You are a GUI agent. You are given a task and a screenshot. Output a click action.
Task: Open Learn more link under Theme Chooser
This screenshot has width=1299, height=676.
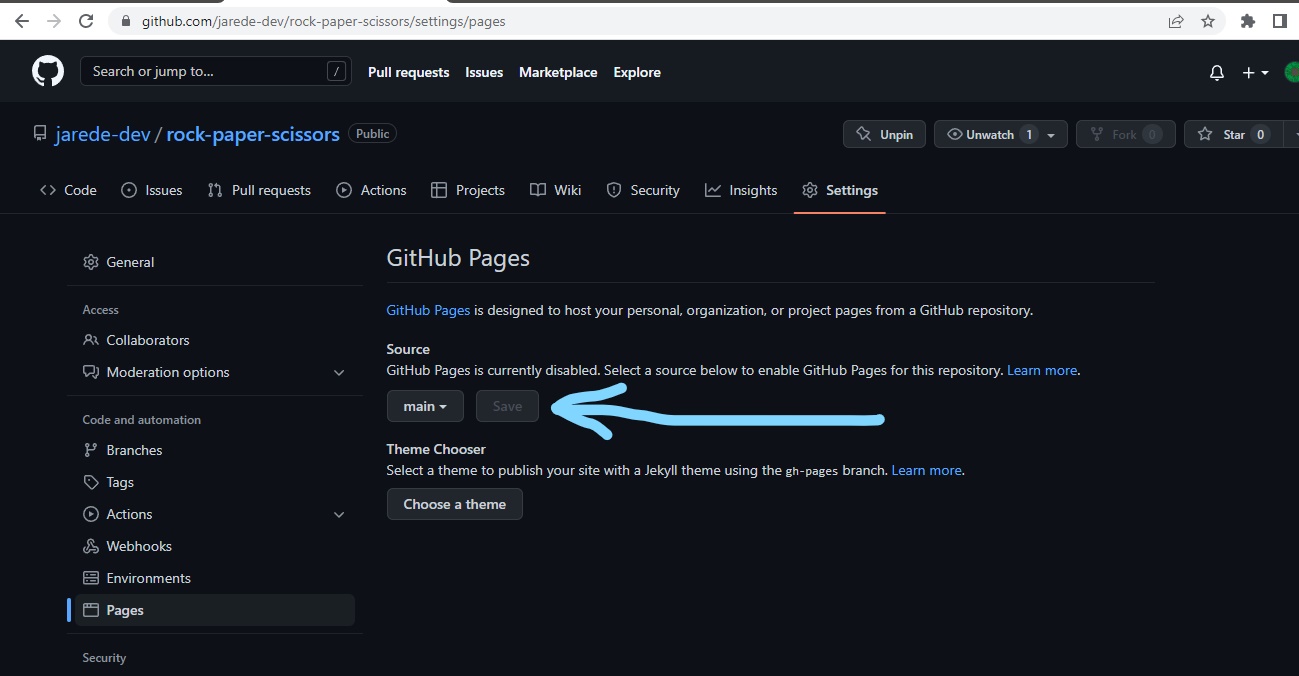(926, 470)
